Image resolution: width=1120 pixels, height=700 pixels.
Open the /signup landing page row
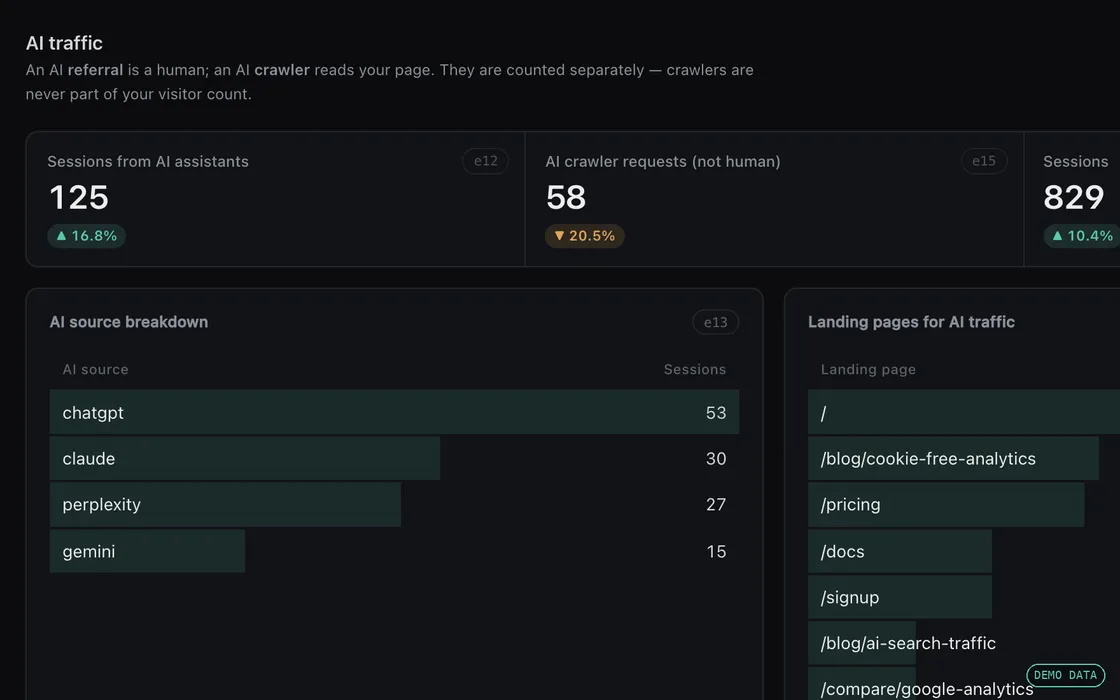pos(964,597)
